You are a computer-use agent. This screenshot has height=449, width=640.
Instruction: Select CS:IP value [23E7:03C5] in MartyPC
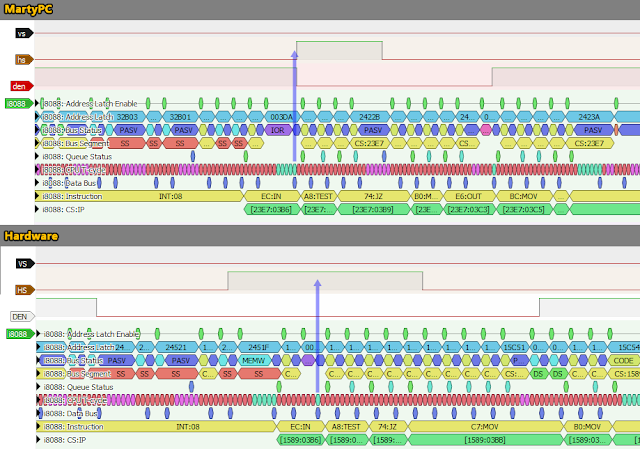526,209
